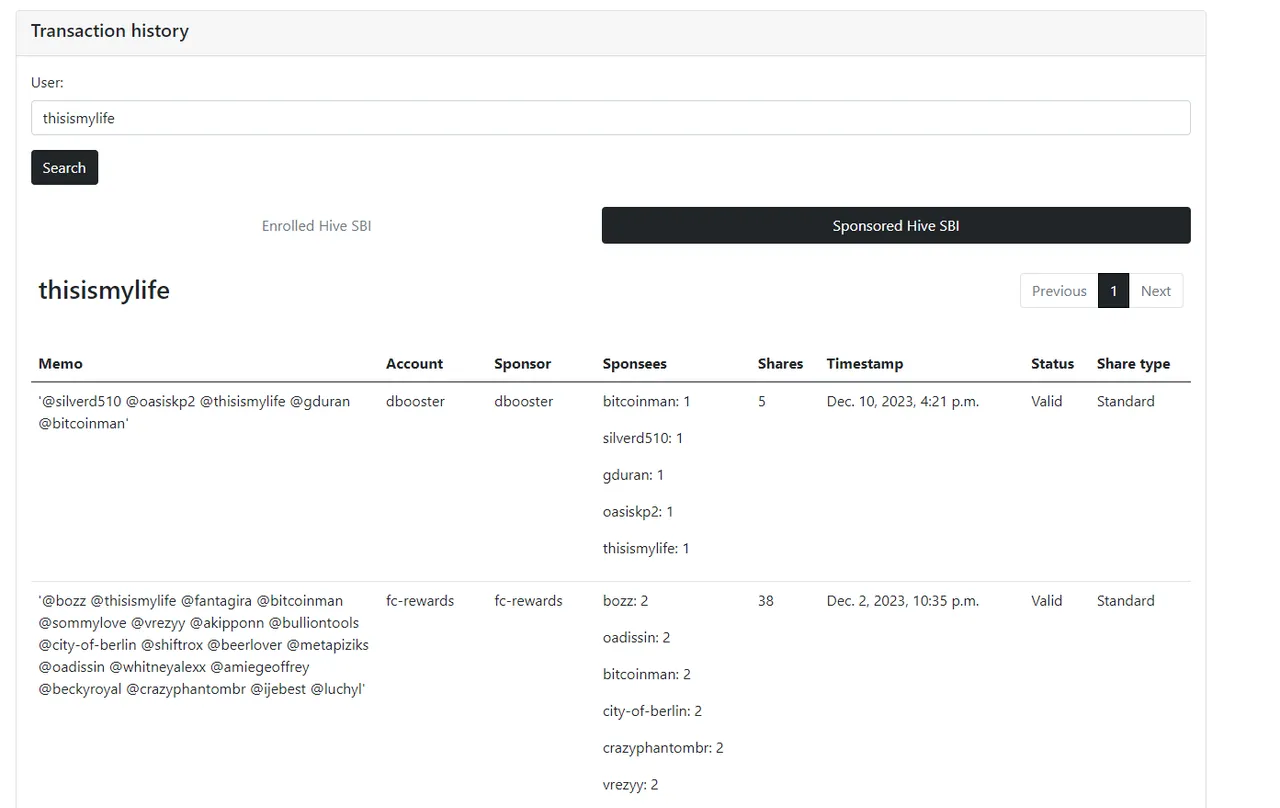Image resolution: width=1280 pixels, height=808 pixels.
Task: Click the sponsee 'bitcoinman: 2'
Action: [647, 674]
